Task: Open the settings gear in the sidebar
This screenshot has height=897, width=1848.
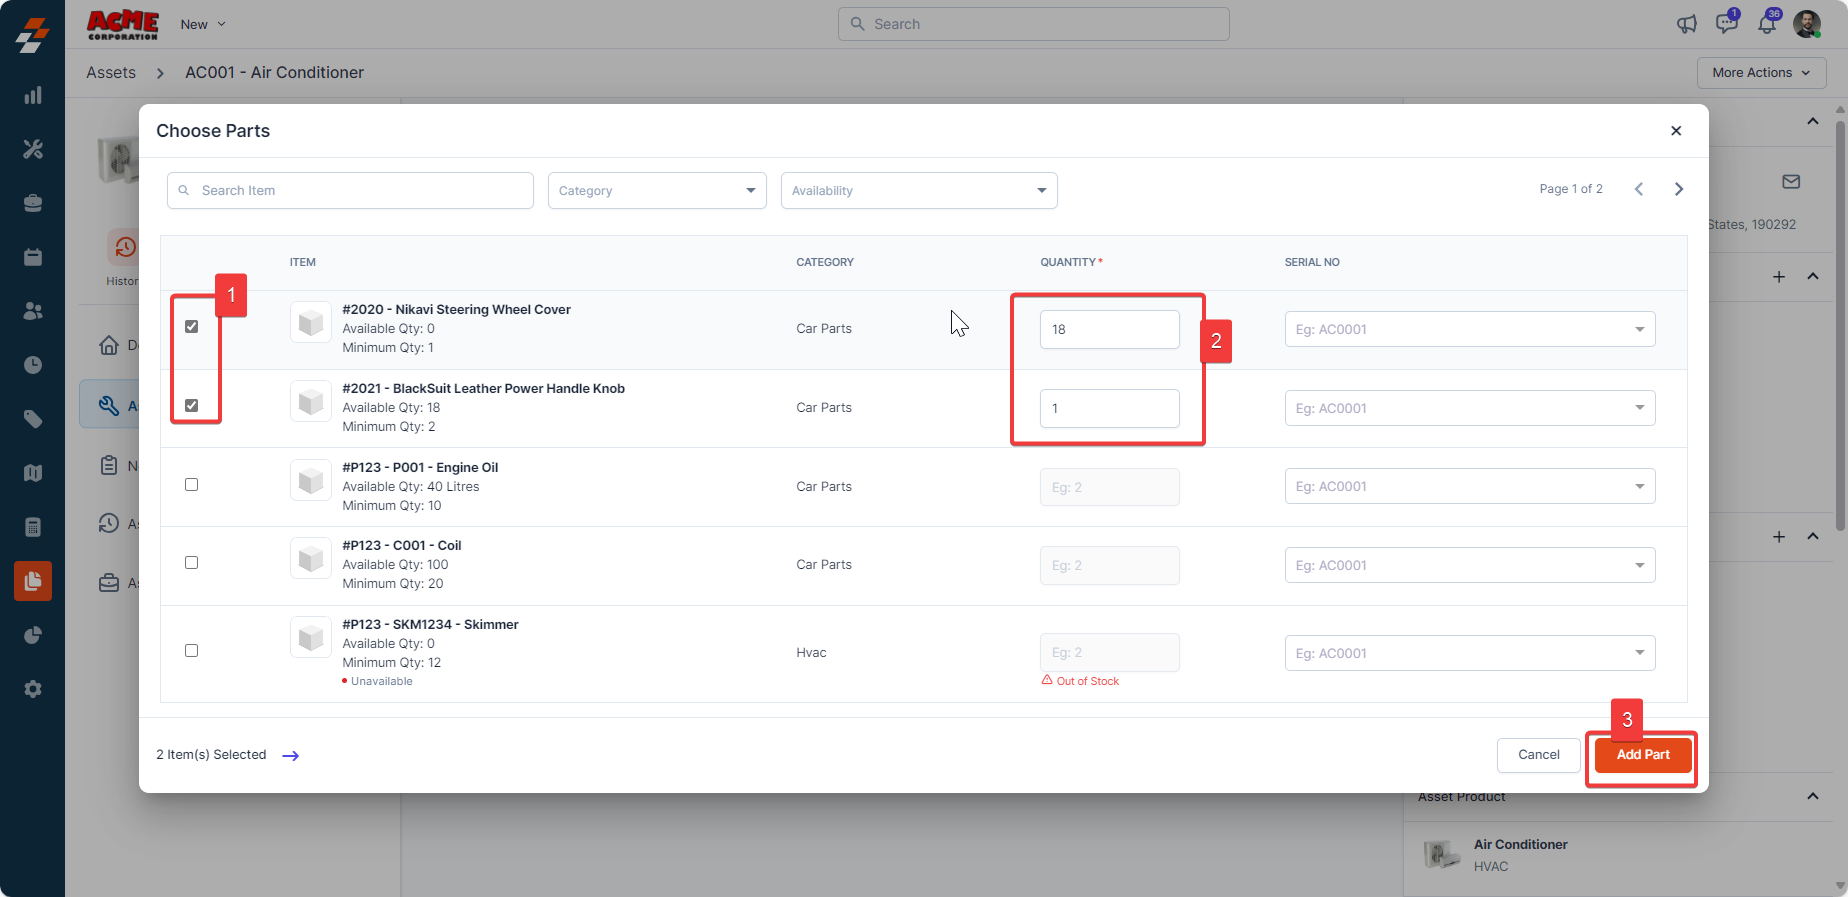Action: [33, 689]
